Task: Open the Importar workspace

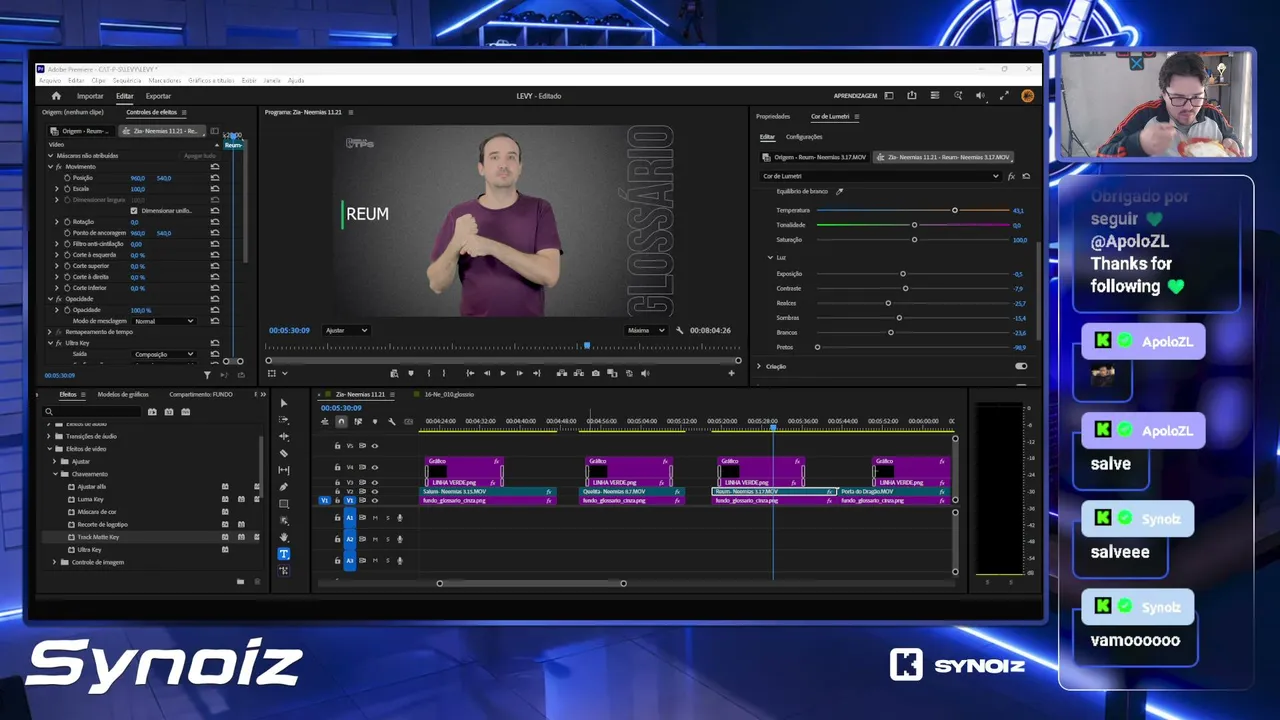Action: point(90,96)
